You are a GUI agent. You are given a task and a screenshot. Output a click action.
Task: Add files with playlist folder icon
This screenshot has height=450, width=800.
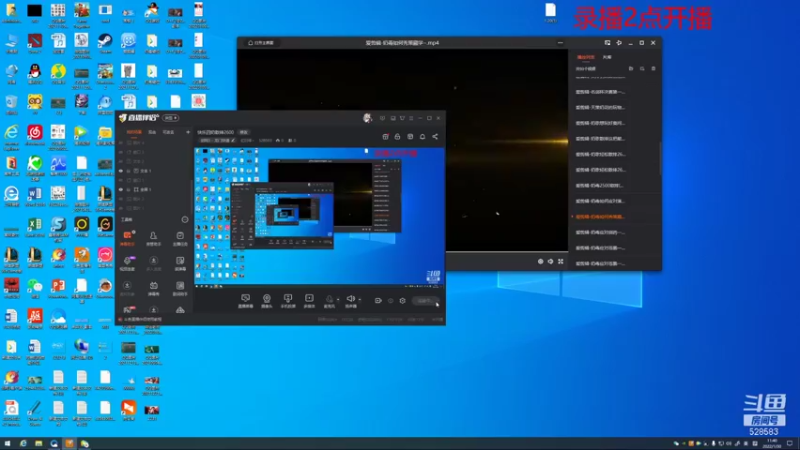[631, 68]
